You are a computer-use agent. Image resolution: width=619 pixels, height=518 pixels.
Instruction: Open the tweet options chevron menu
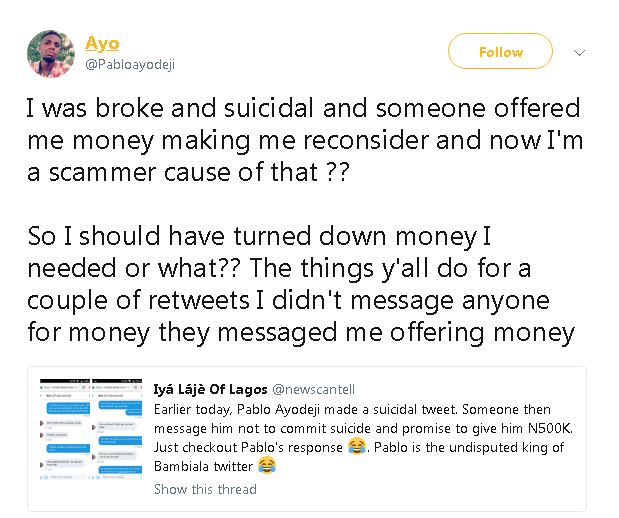coord(579,52)
